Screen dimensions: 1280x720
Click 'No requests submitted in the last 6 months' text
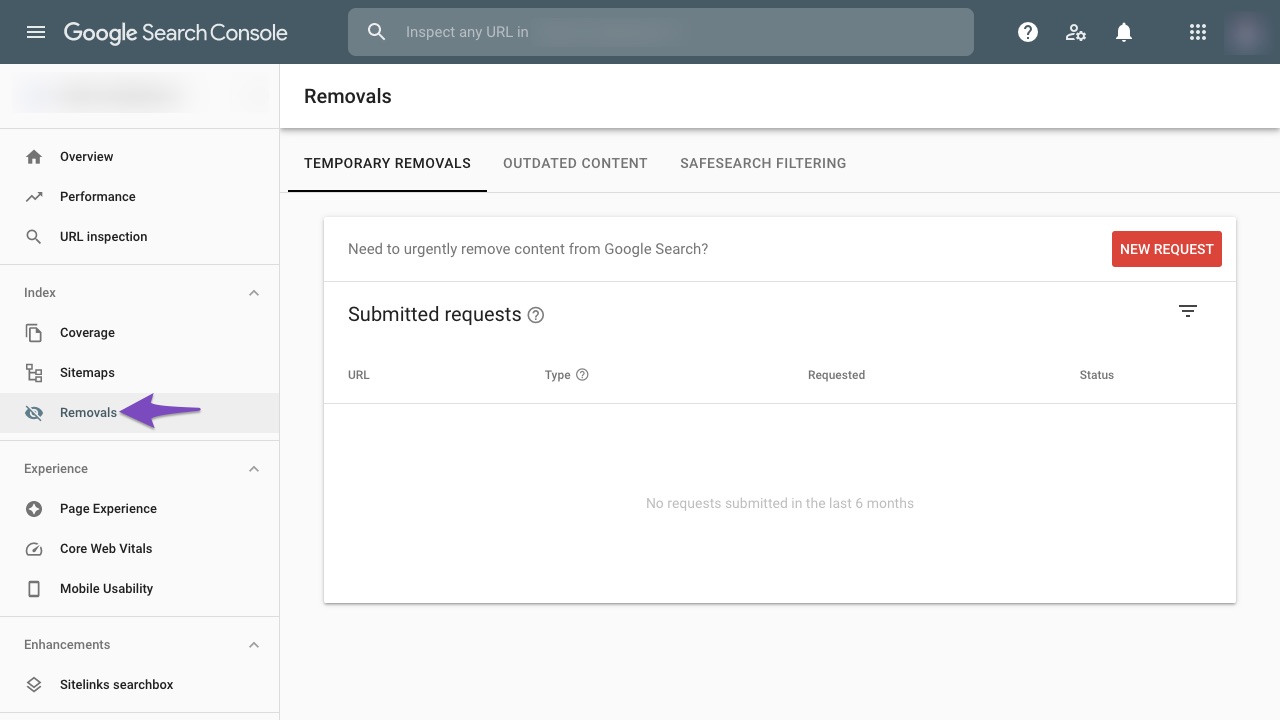780,503
